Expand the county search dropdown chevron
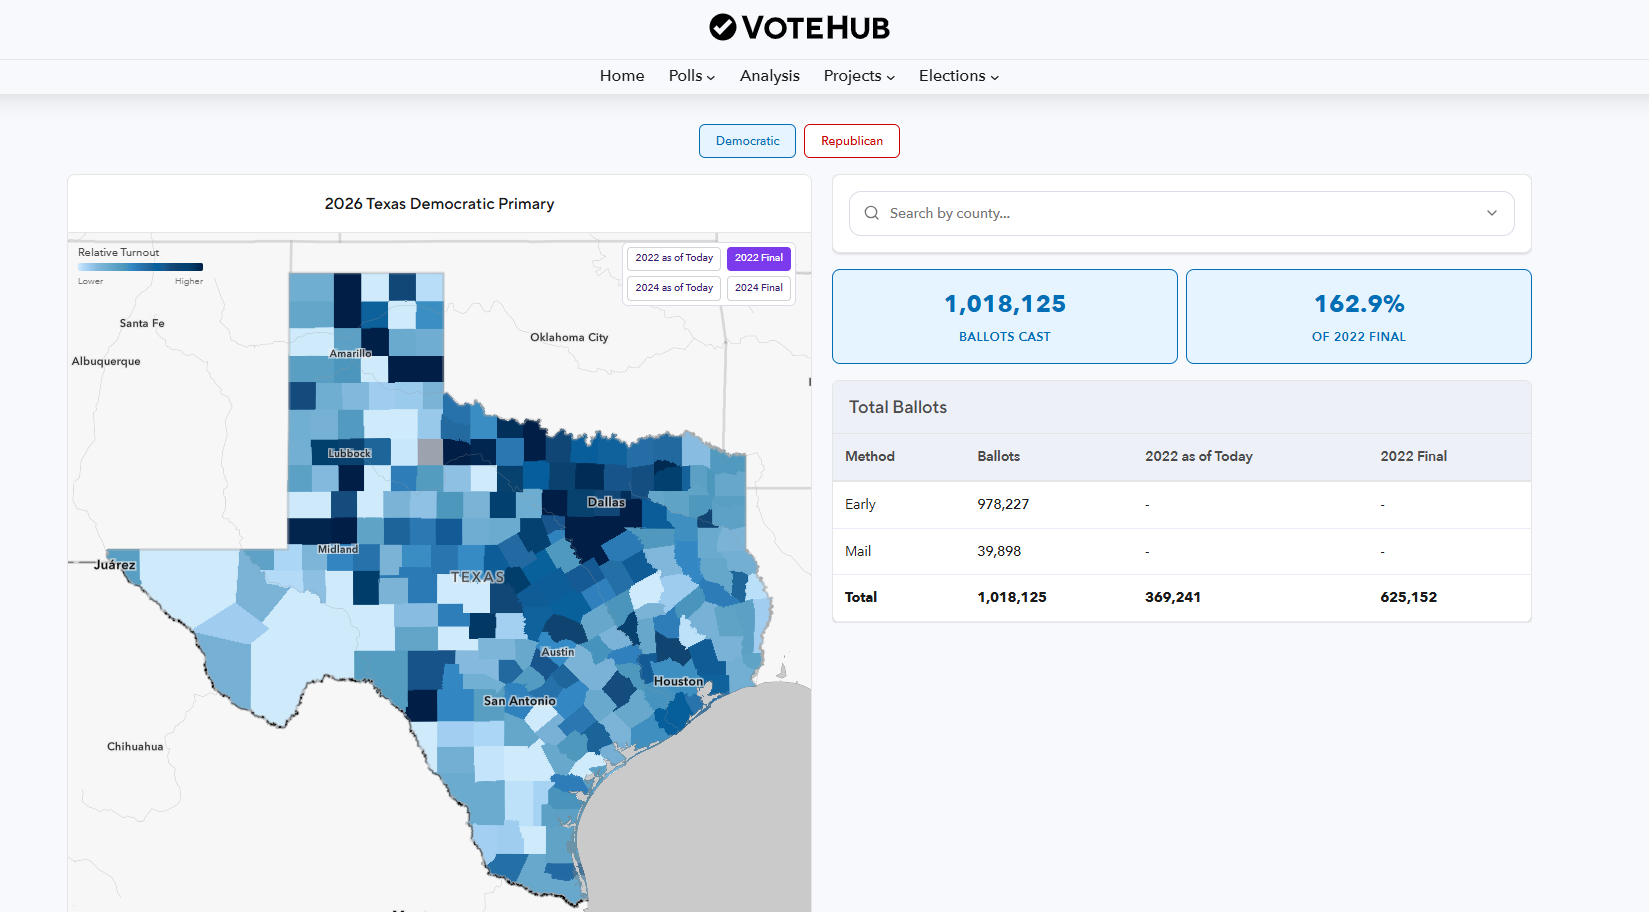The height and width of the screenshot is (912, 1649). tap(1491, 213)
